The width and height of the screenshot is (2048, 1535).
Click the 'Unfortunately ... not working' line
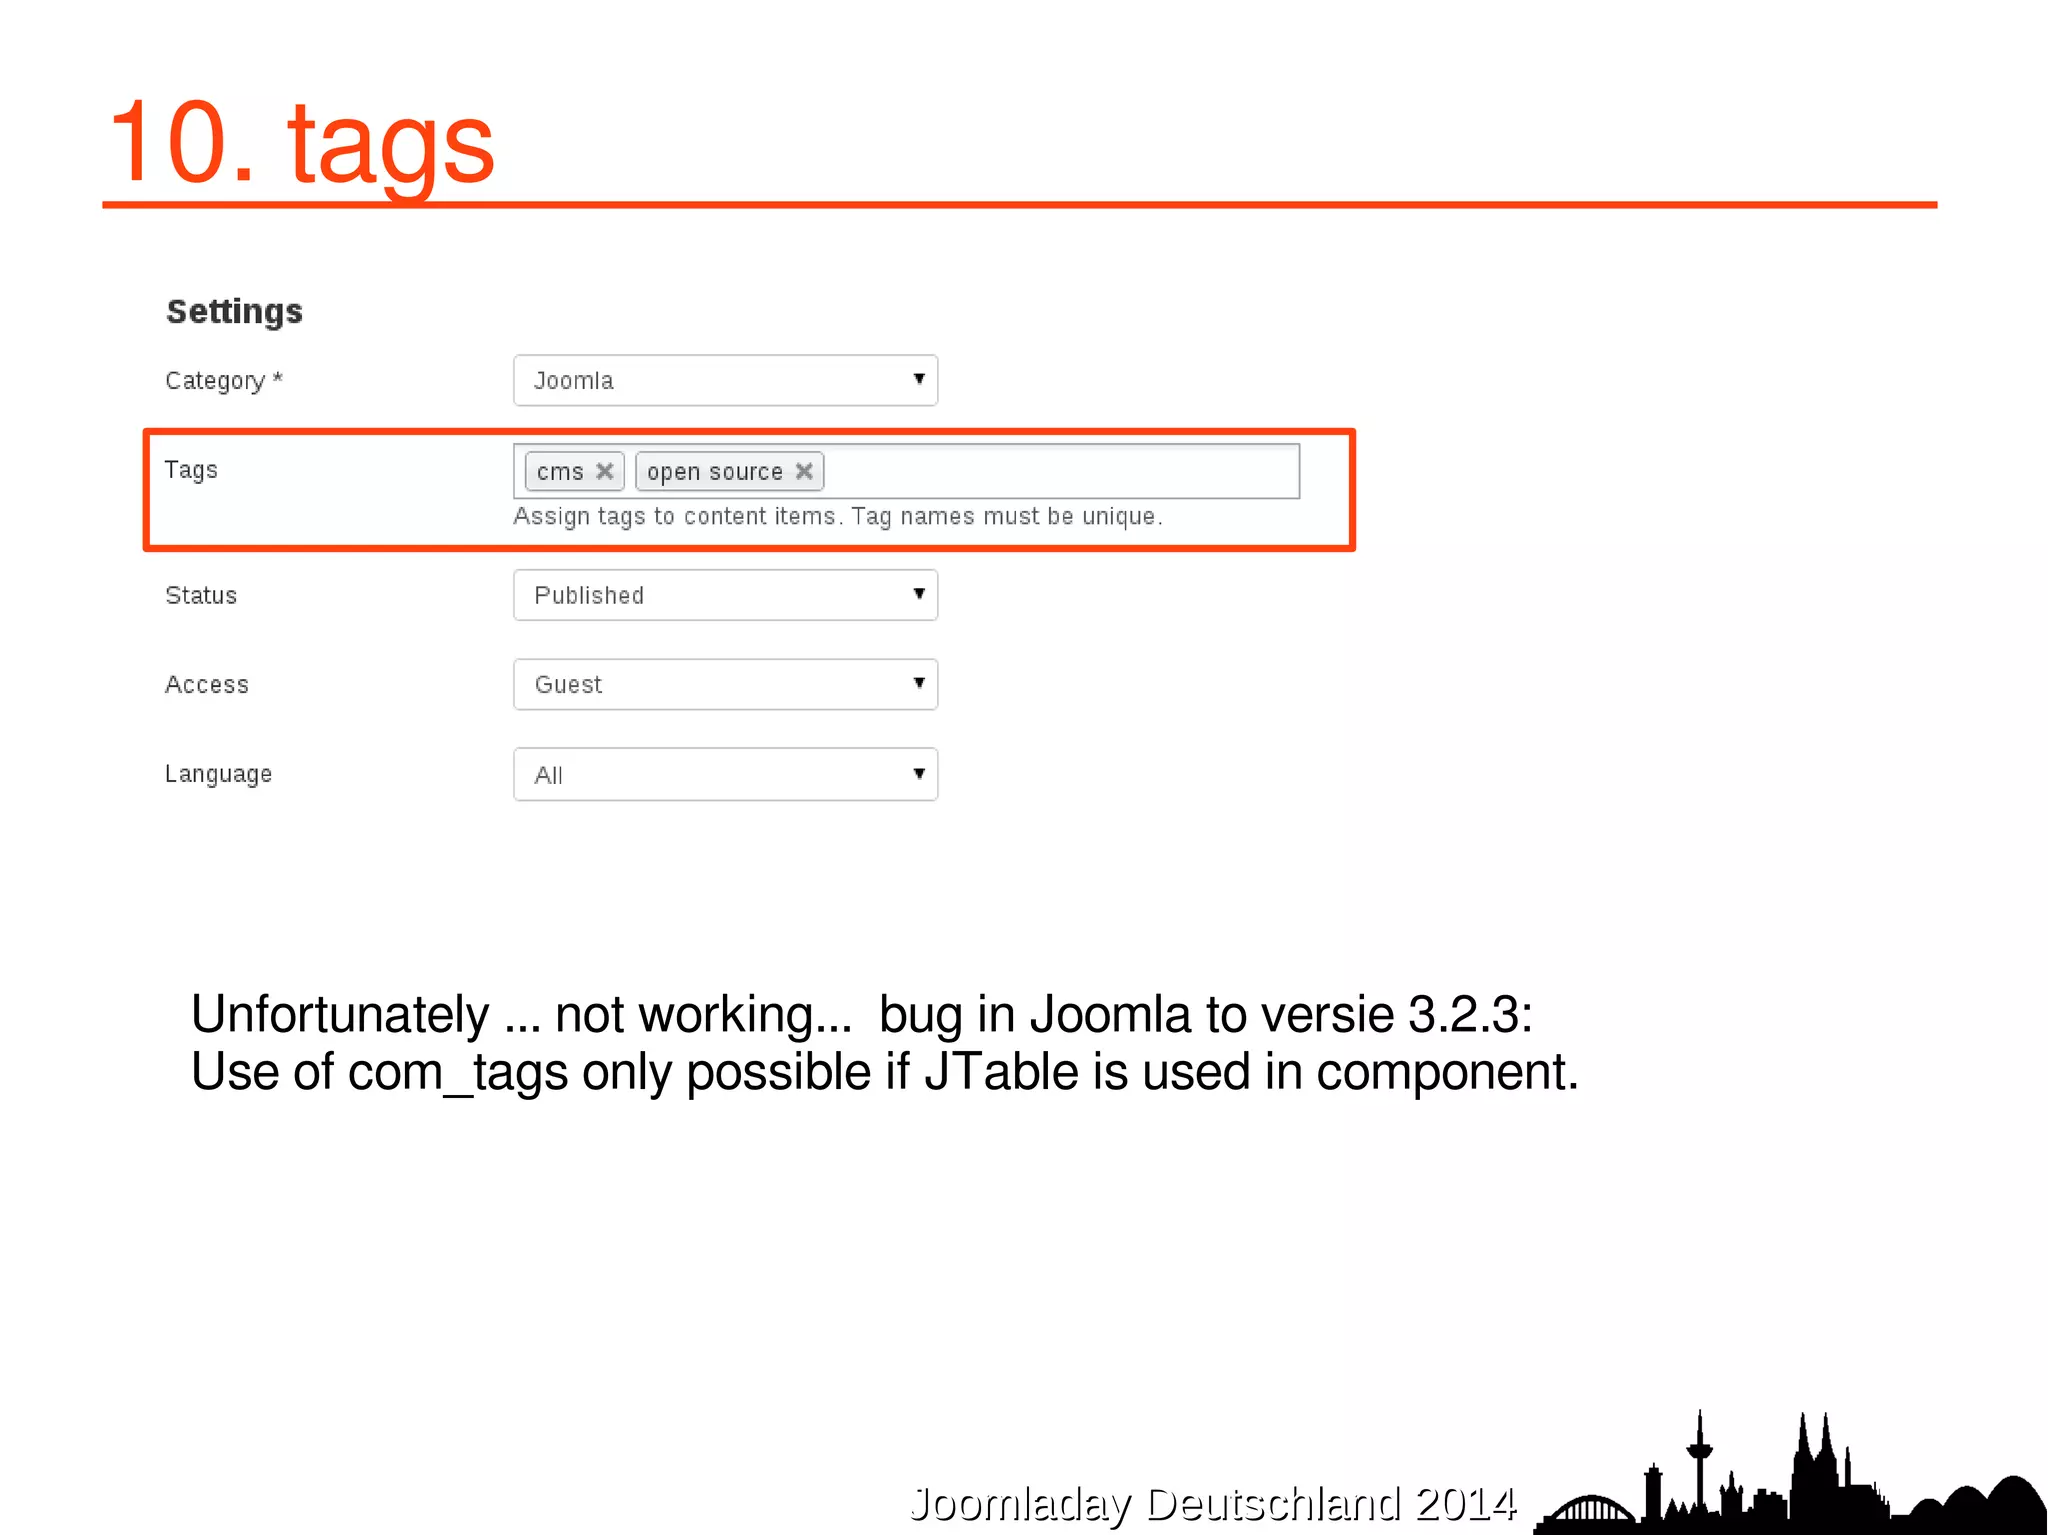862,1014
